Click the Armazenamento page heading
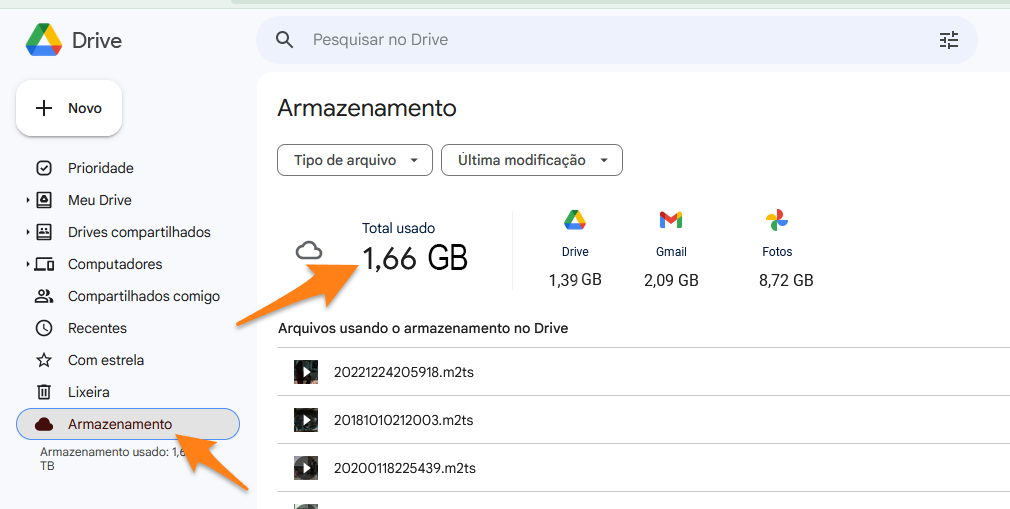This screenshot has width=1010, height=509. pos(367,108)
